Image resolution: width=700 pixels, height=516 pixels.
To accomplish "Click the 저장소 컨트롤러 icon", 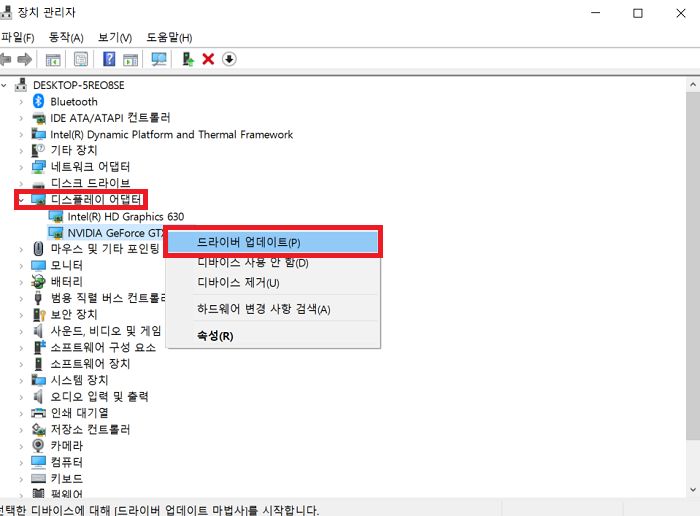I will click(38, 429).
